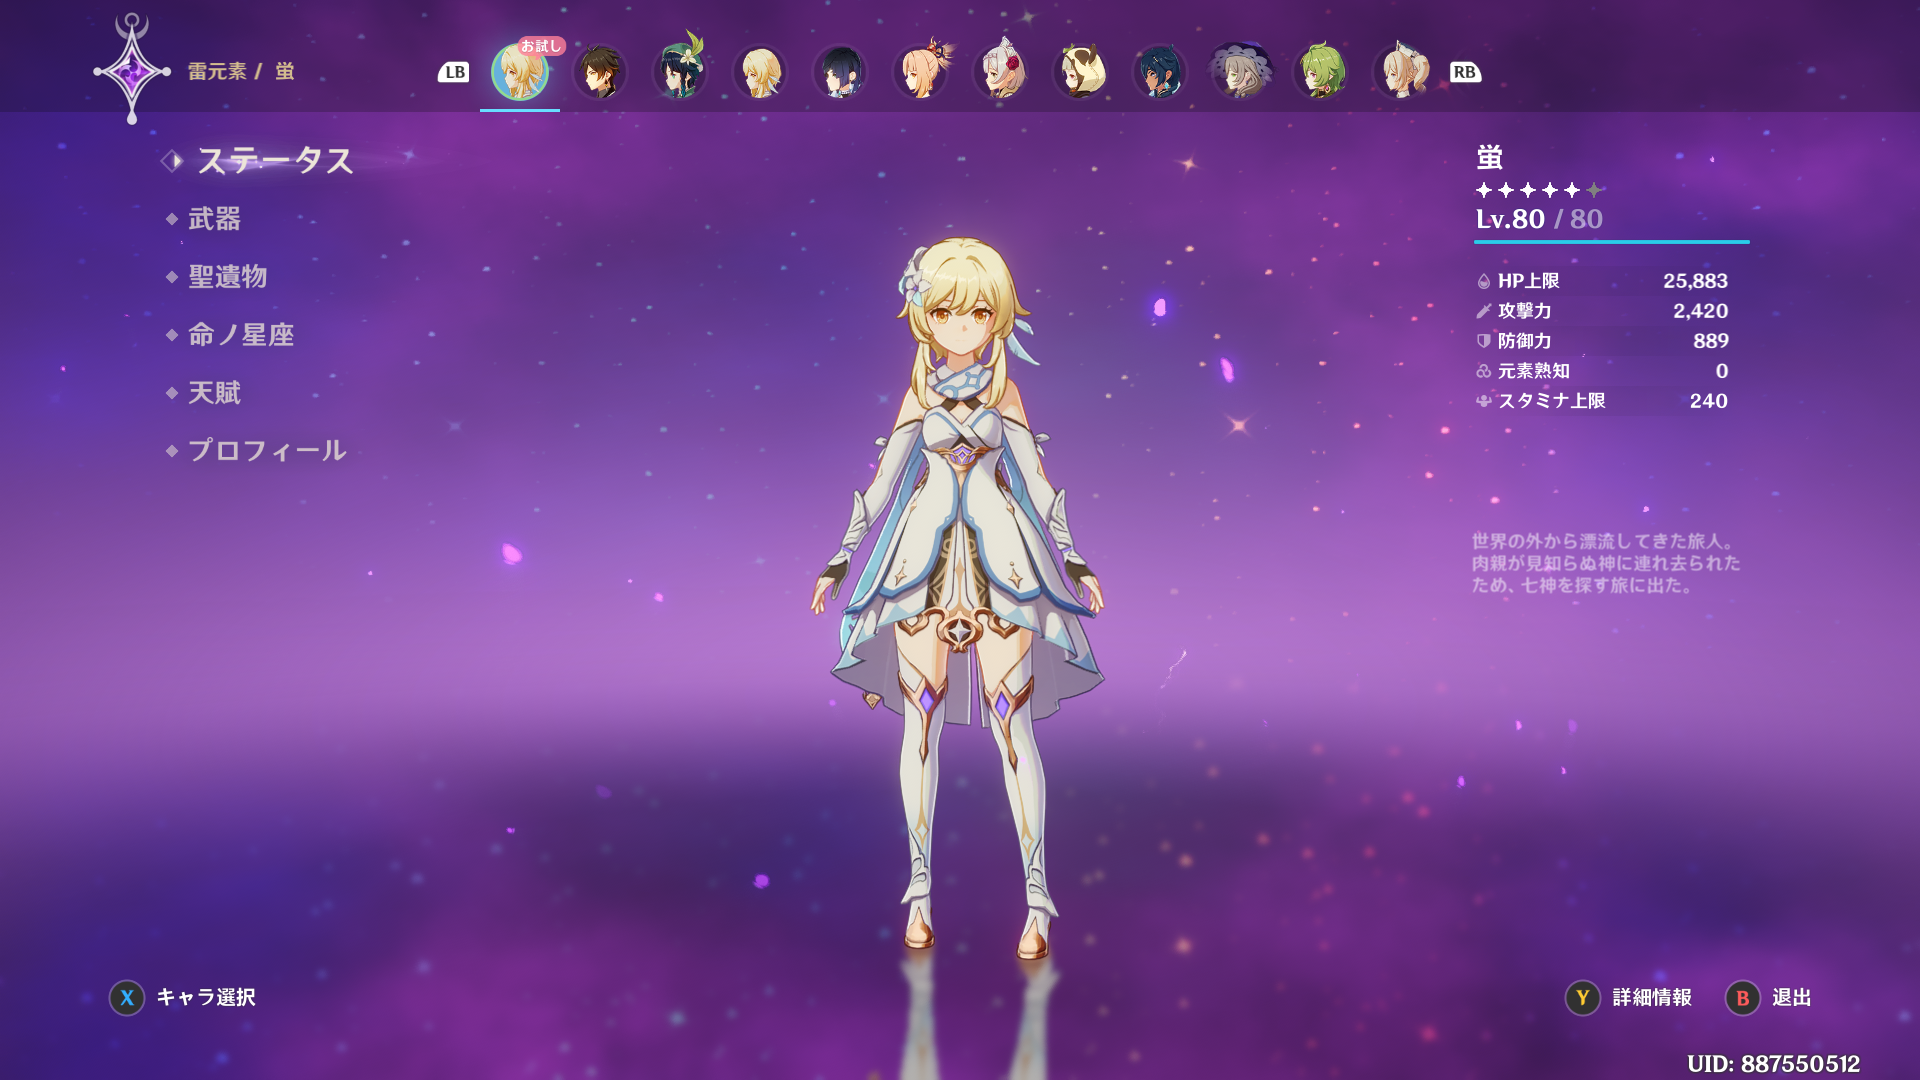Click the Electro element emblem icon
Viewport: 1920px width, 1080px height.
[132, 71]
